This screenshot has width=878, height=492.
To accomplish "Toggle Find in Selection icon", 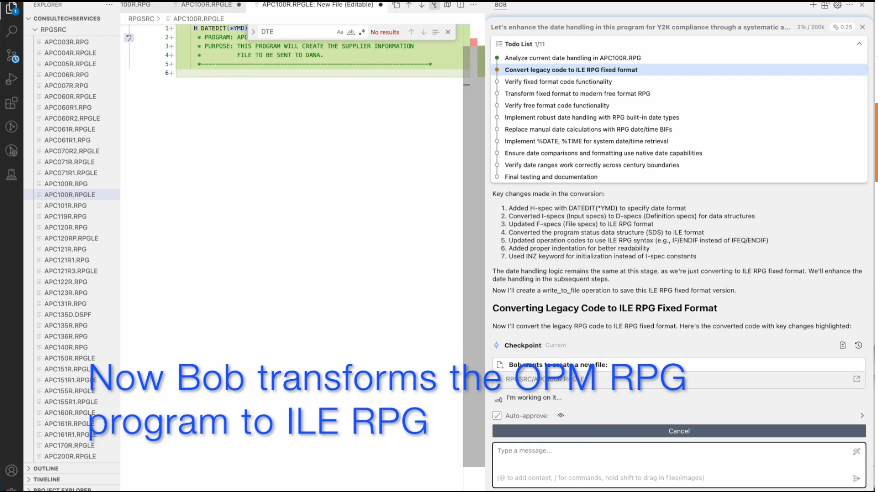I will click(436, 32).
